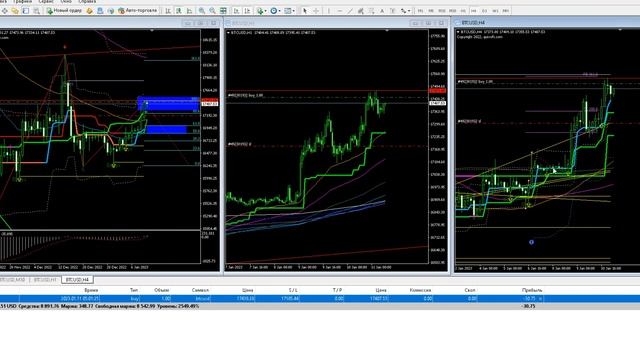Tile chart windows with the grid icon

pos(223,11)
